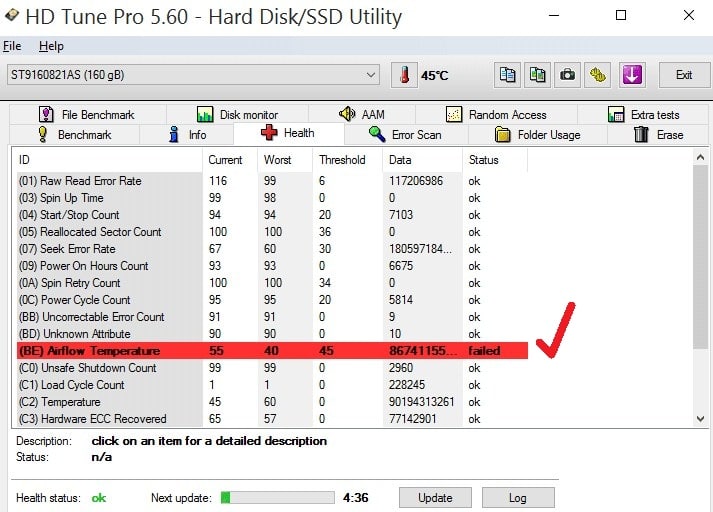
Task: Click the lightbulb icon on Benchmark tab
Action: (43, 135)
